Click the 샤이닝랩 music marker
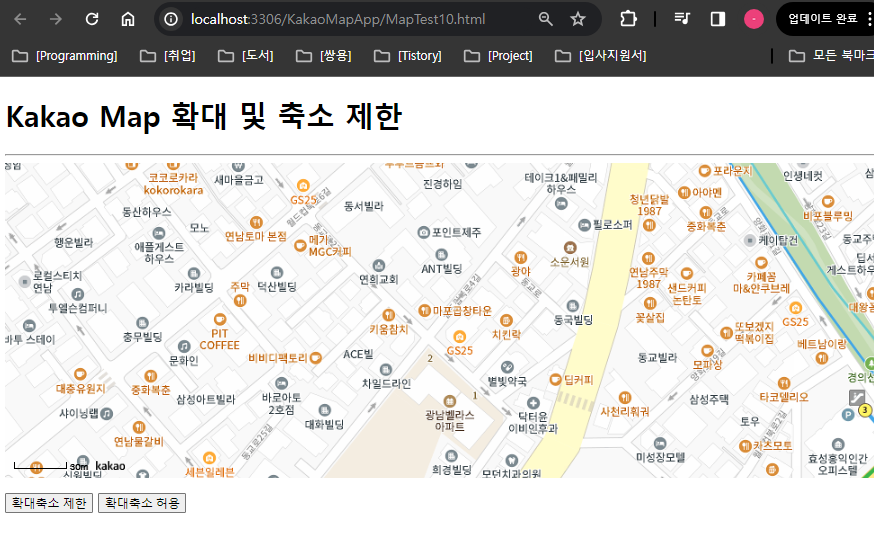This screenshot has width=874, height=549. click(x=106, y=414)
